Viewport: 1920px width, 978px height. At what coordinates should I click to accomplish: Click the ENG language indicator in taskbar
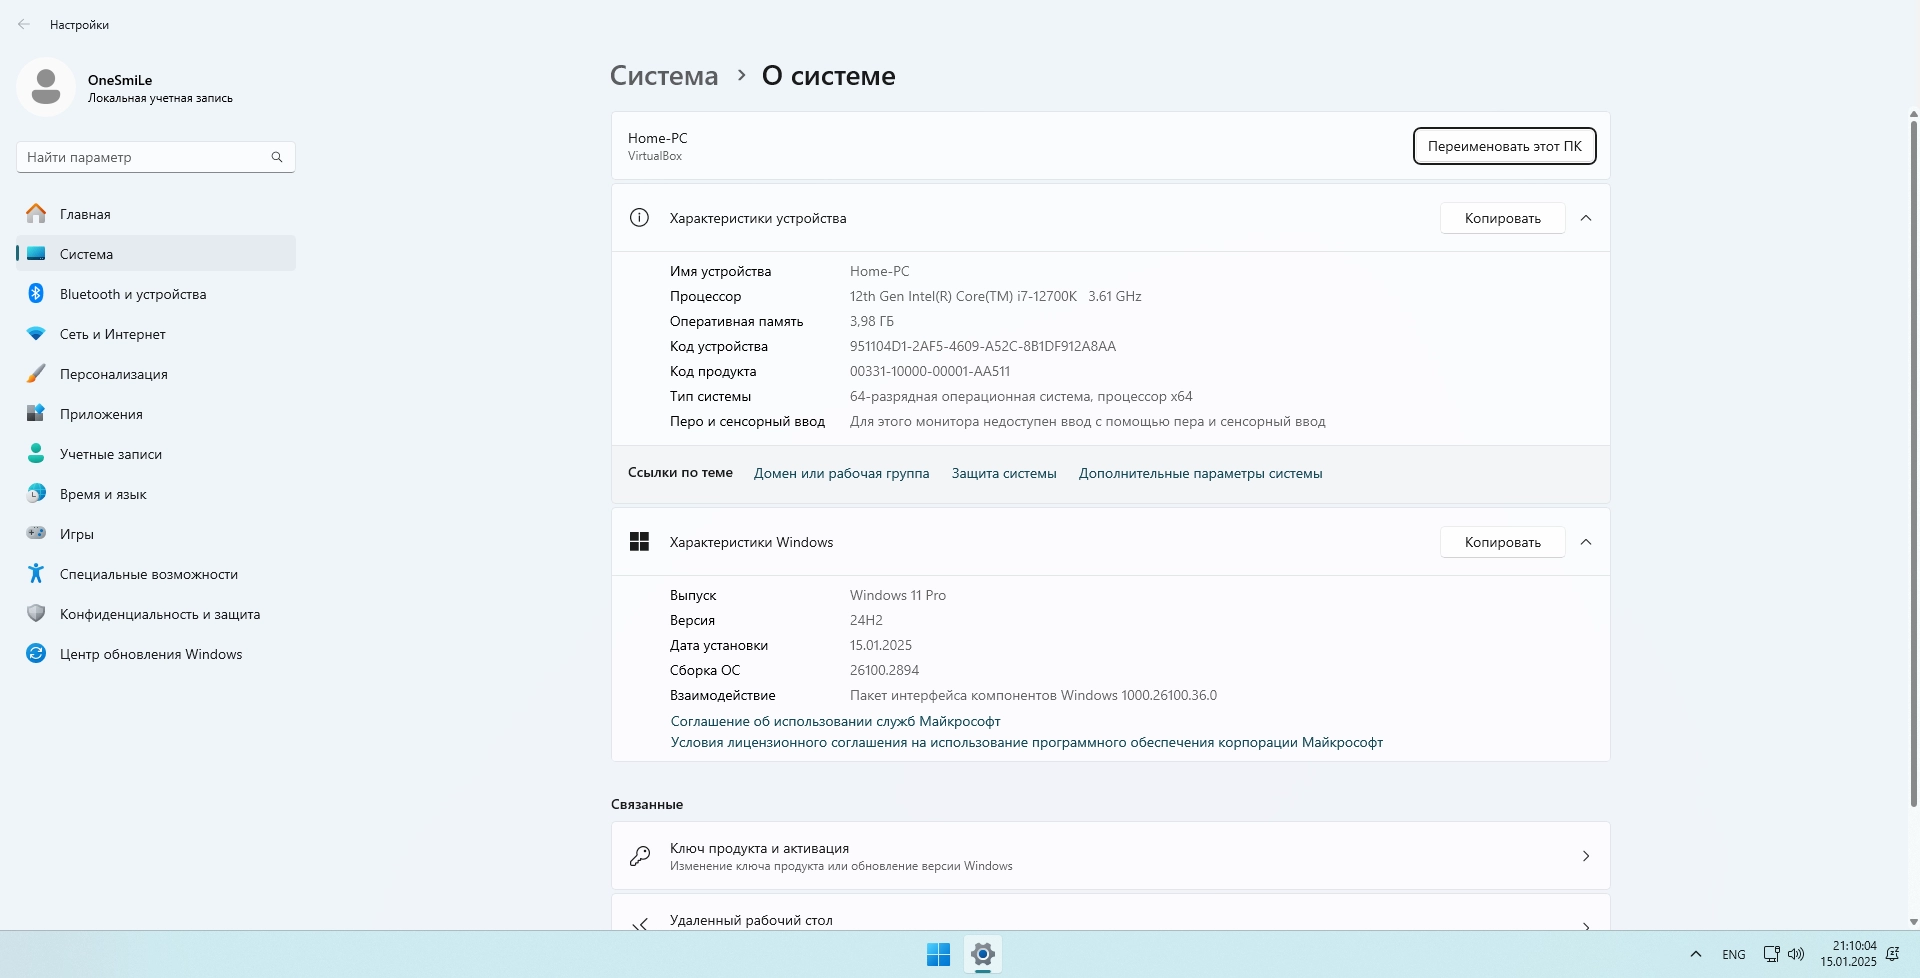pos(1734,954)
